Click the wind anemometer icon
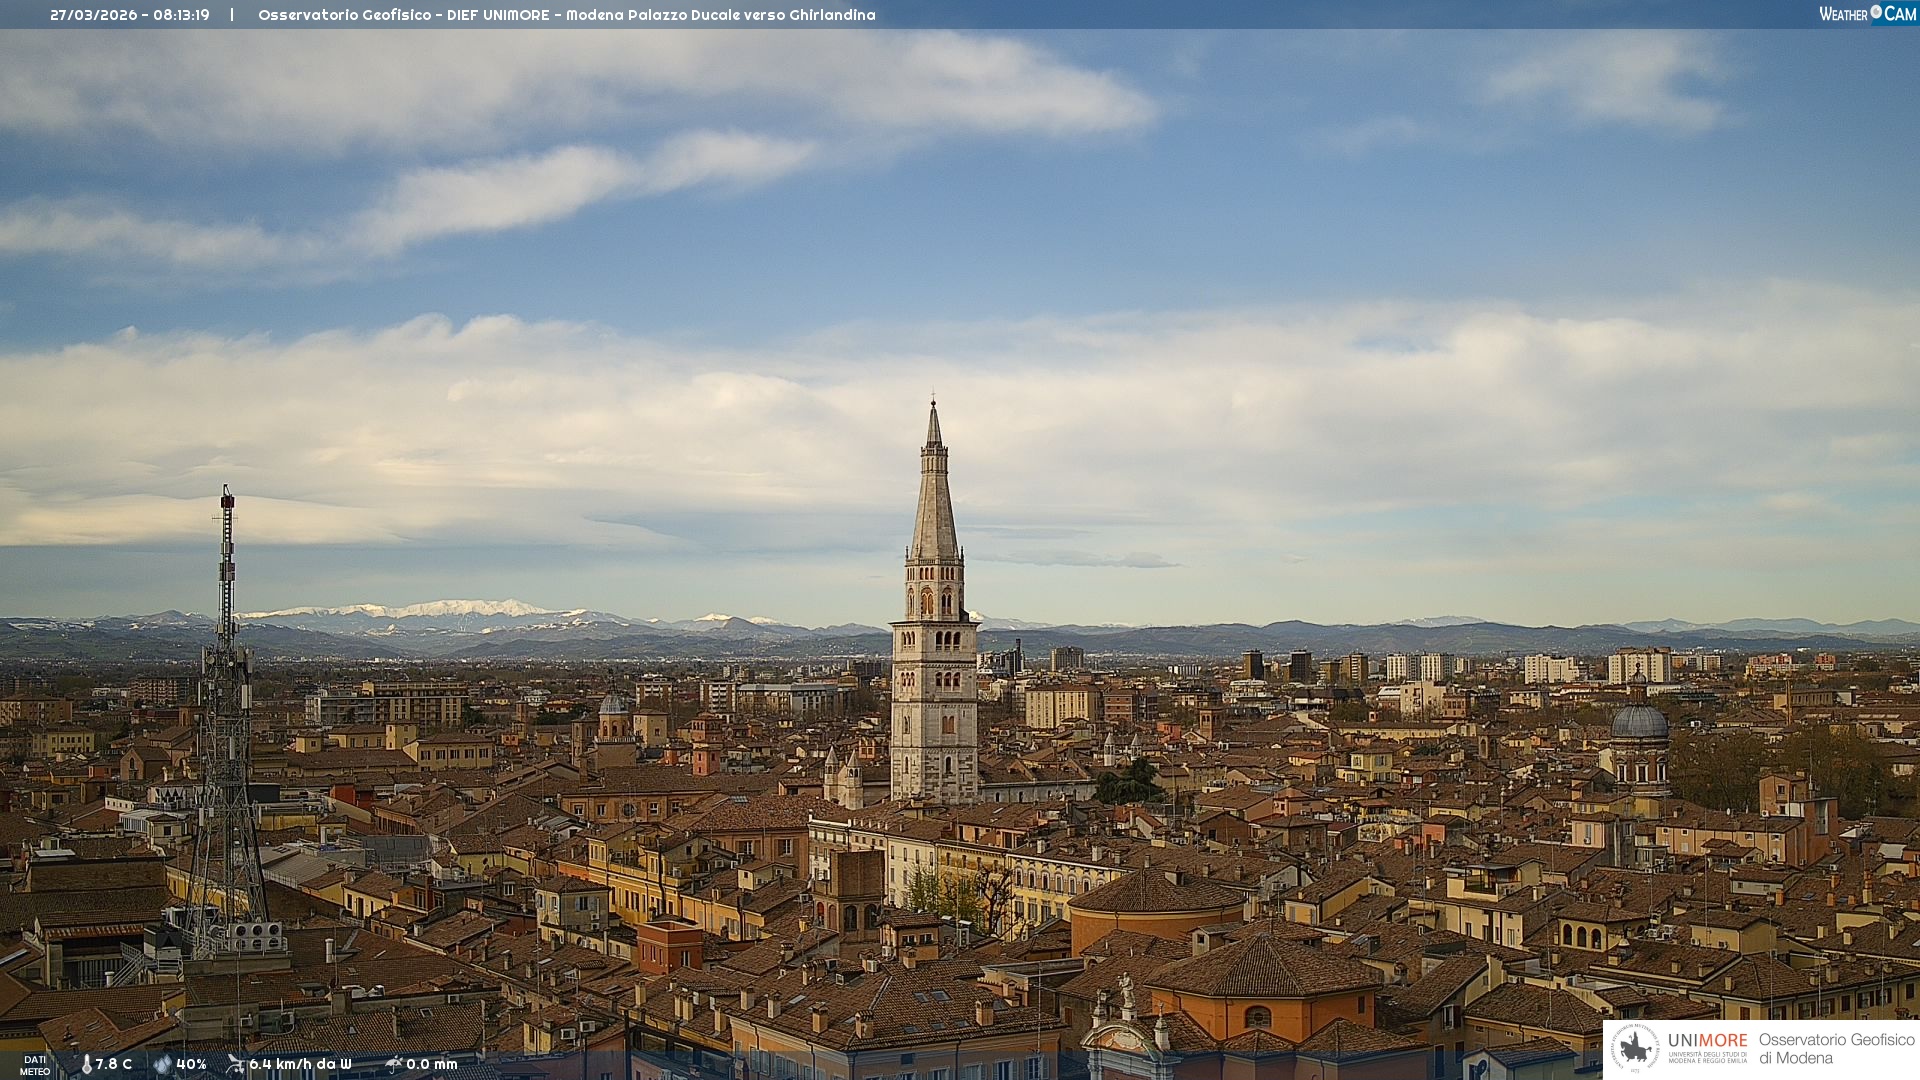The image size is (1920, 1080). coord(235,1064)
